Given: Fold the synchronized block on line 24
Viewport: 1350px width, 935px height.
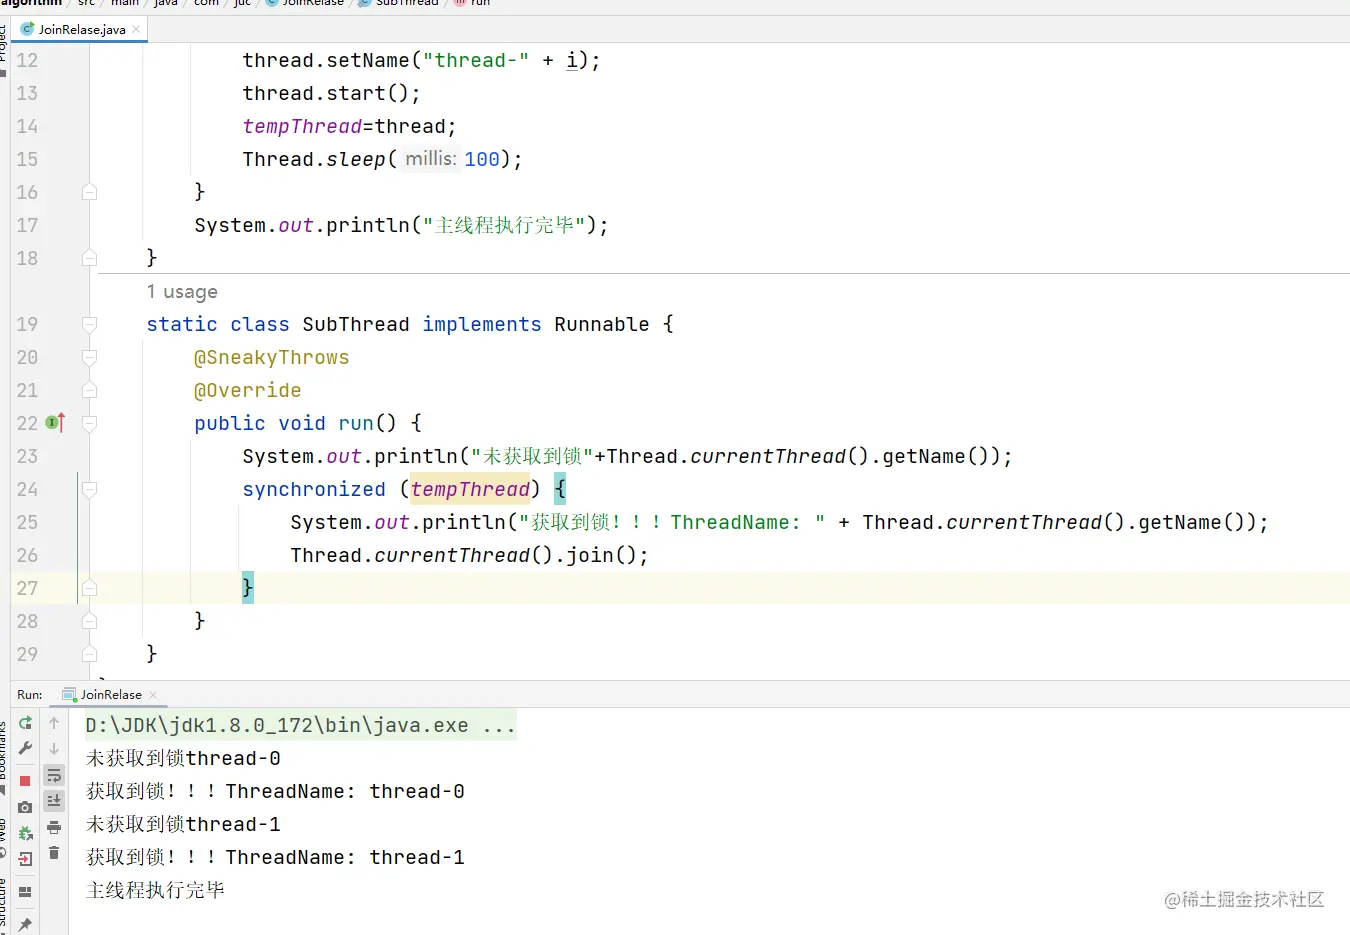Looking at the screenshot, I should (x=89, y=489).
